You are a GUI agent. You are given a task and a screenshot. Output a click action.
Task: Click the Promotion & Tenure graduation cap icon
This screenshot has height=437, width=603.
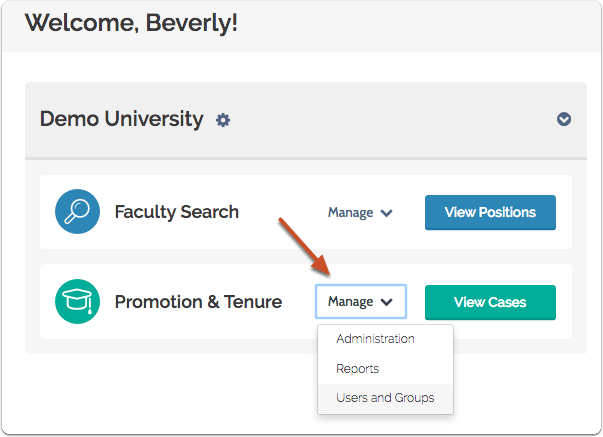point(78,301)
